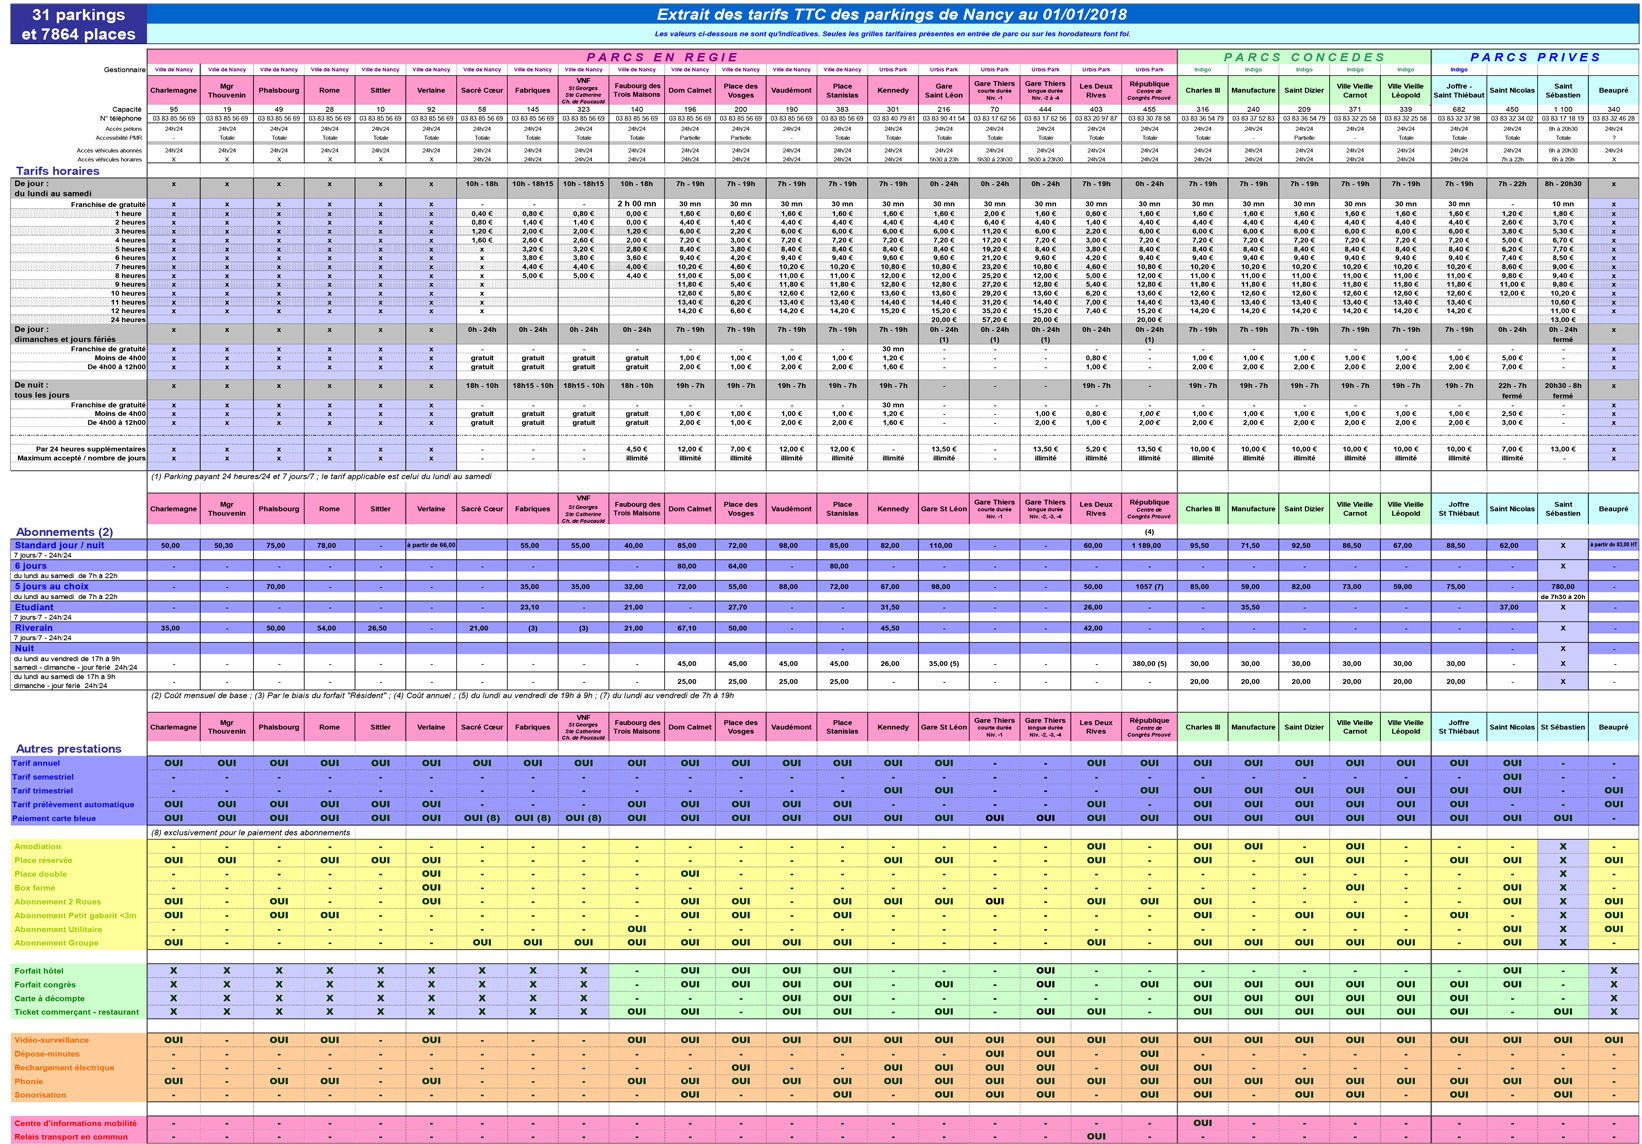Click the "Tarif semestriel" row label
This screenshot has height=1144, width=1642.
coord(43,777)
